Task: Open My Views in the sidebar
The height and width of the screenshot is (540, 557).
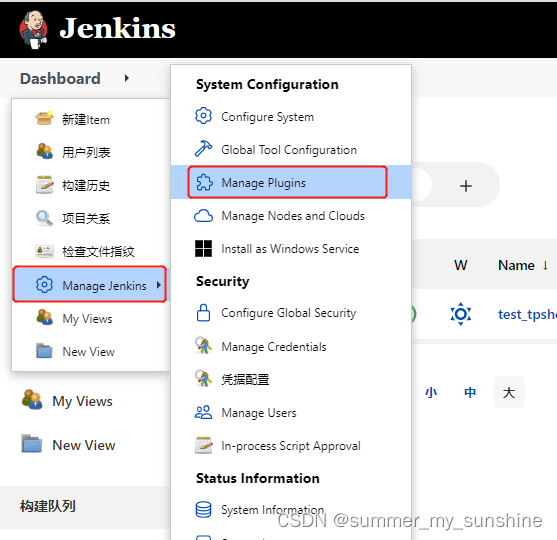Action: (x=82, y=401)
